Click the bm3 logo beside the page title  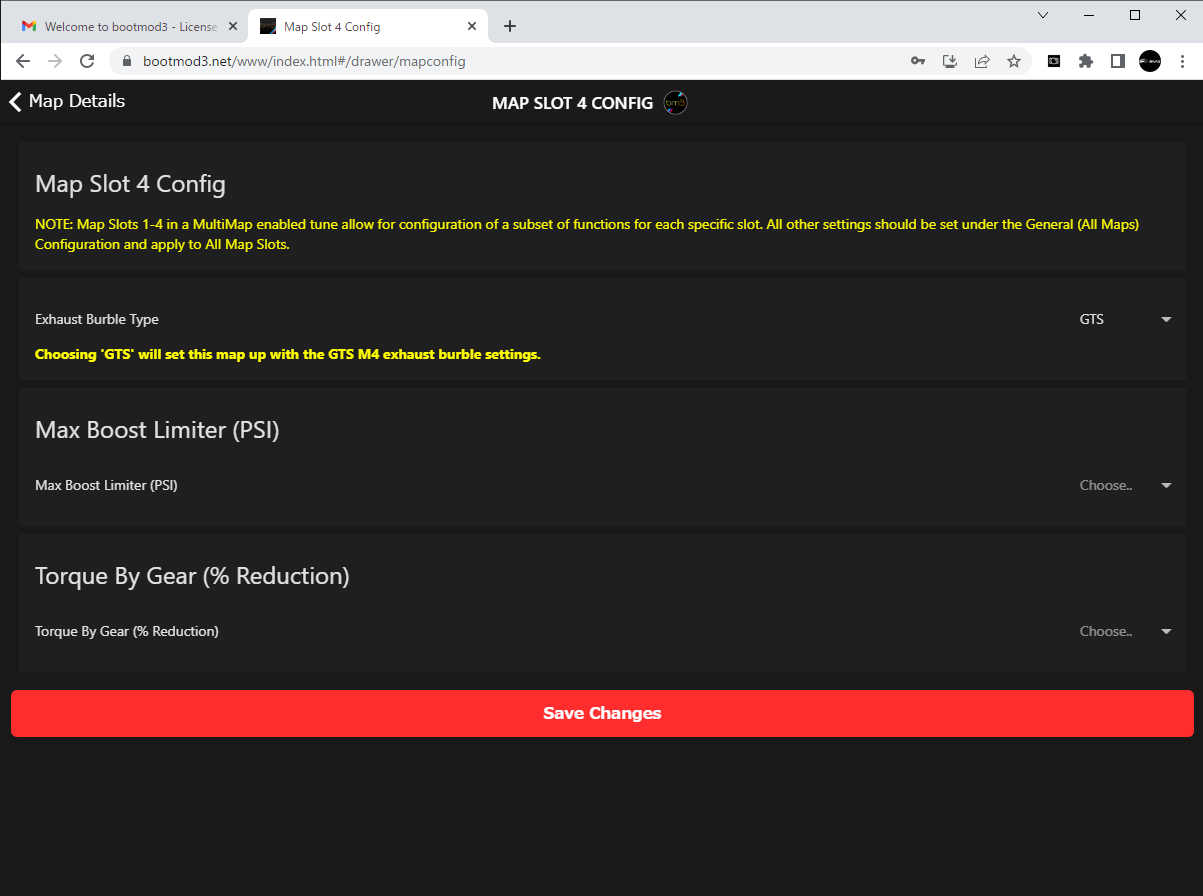tap(676, 103)
